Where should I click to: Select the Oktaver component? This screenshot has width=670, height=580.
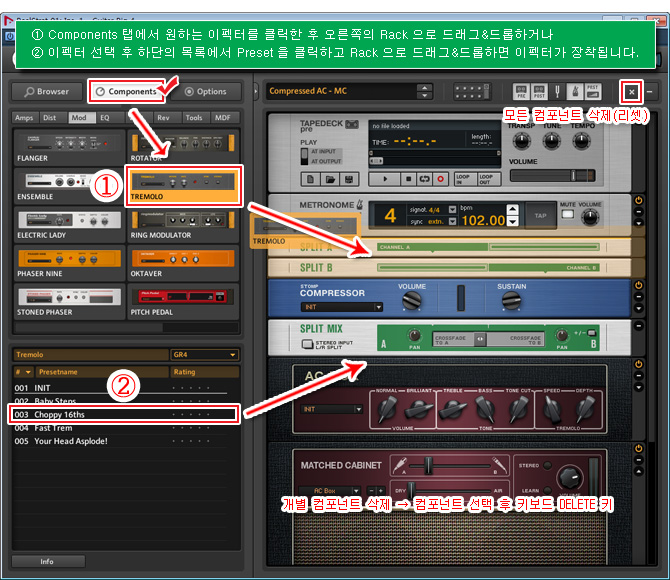[183, 263]
